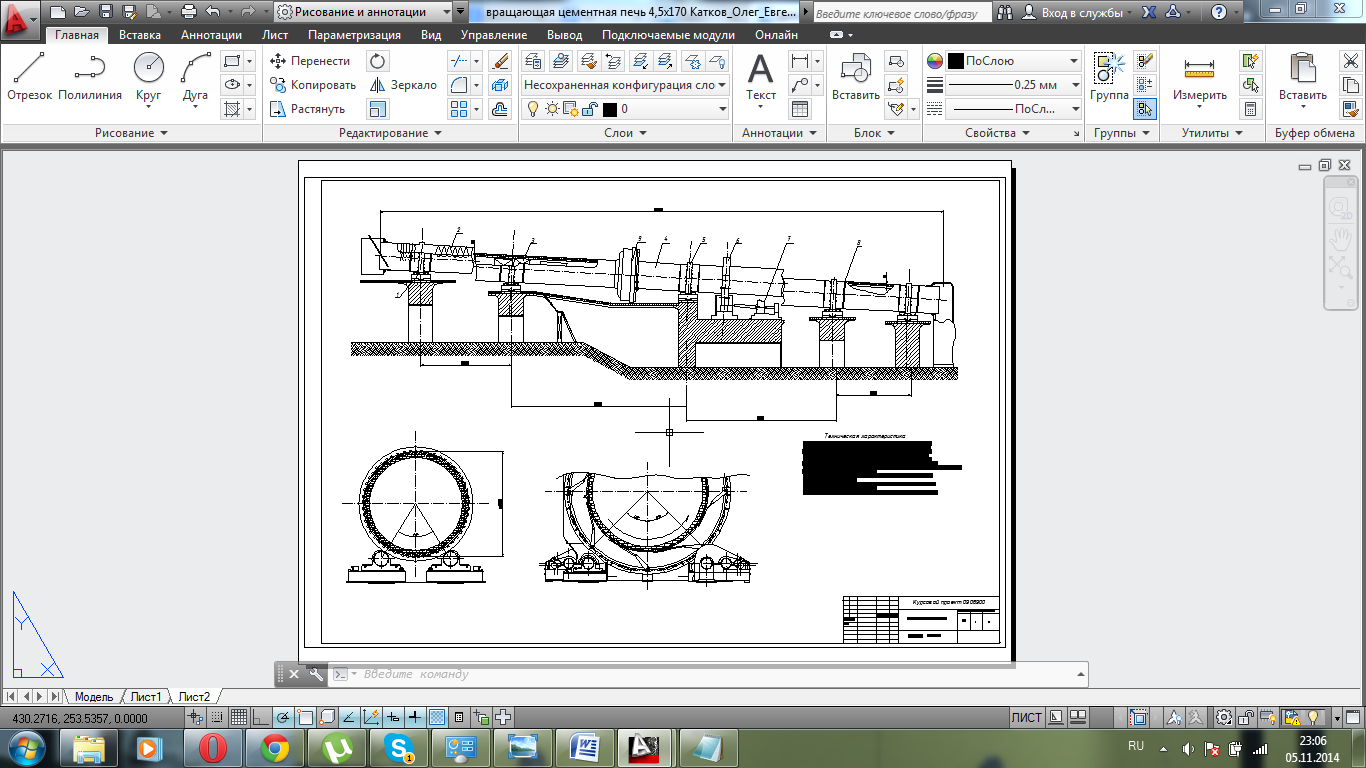Viewport: 1366px width, 768px height.
Task: Select the Полилиния polyline tool
Action: tap(90, 77)
